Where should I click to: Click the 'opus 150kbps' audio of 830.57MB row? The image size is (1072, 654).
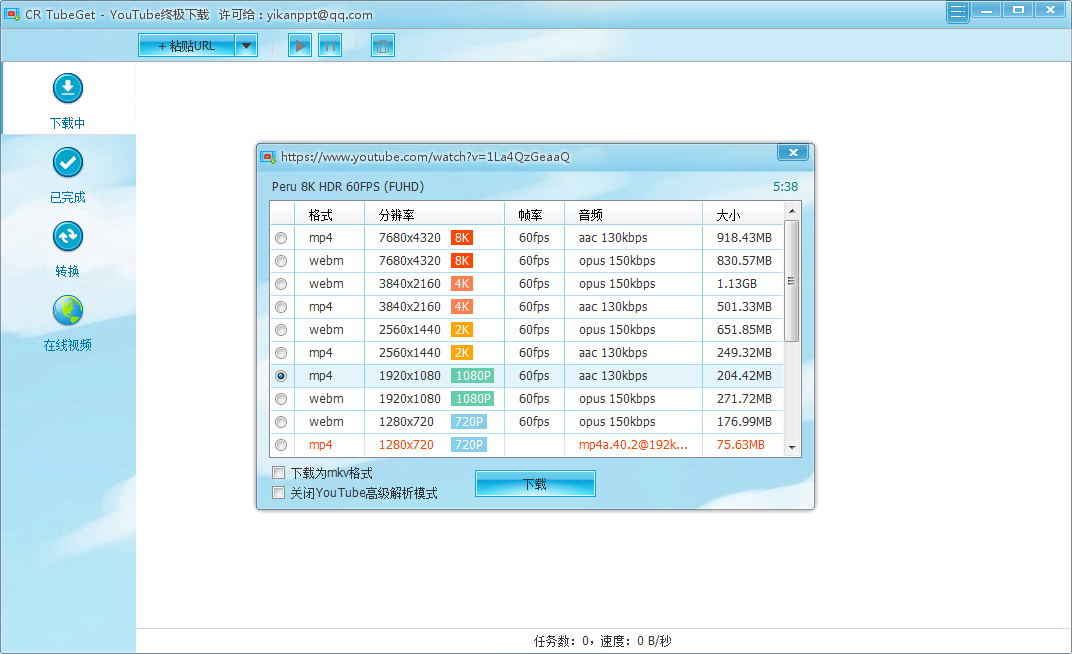pyautogui.click(x=617, y=260)
